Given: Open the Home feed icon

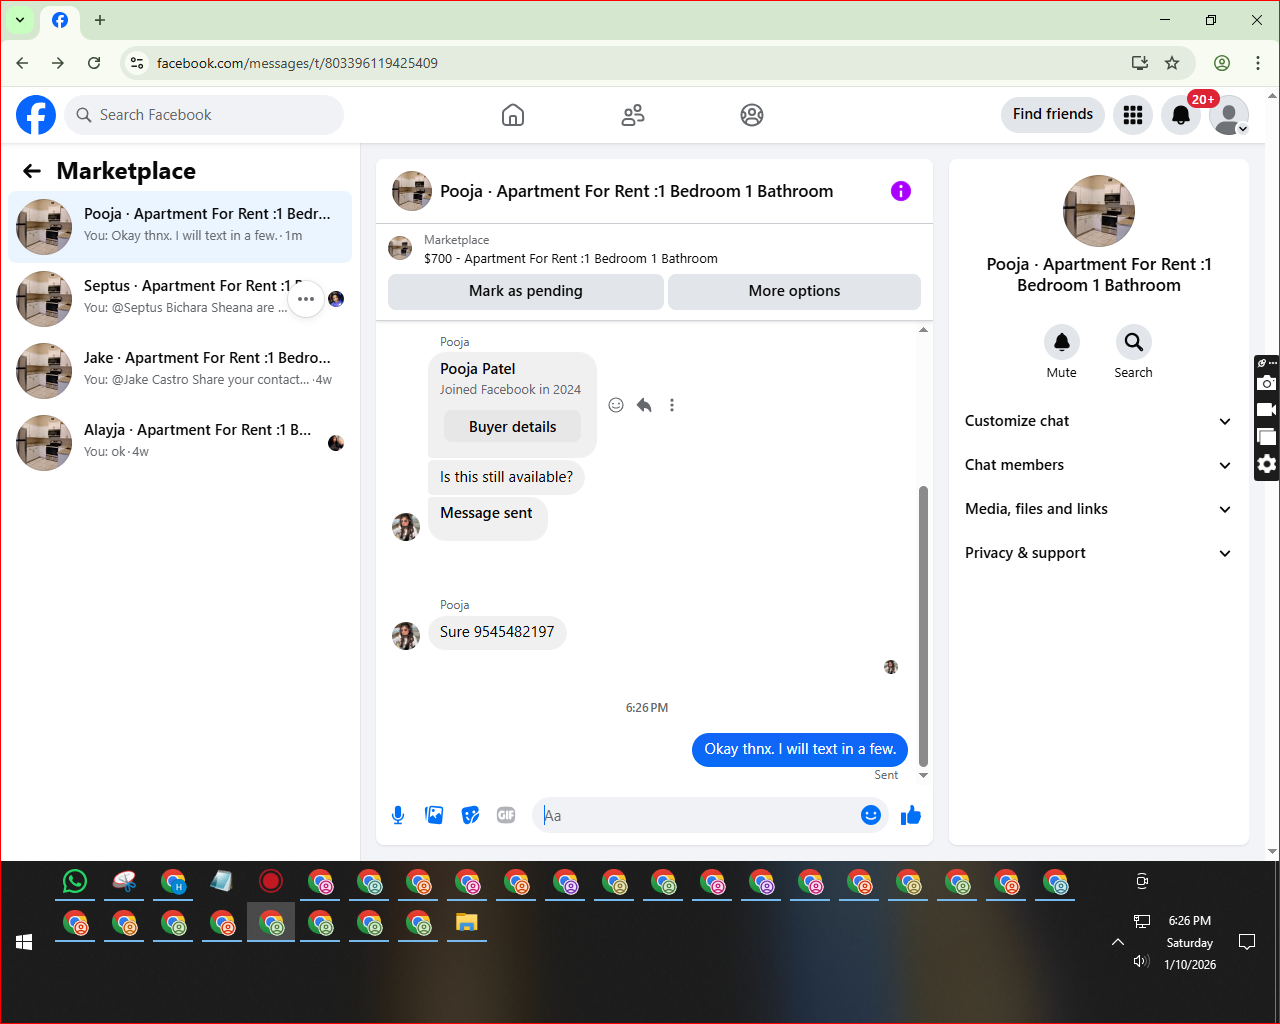Looking at the screenshot, I should [x=513, y=115].
